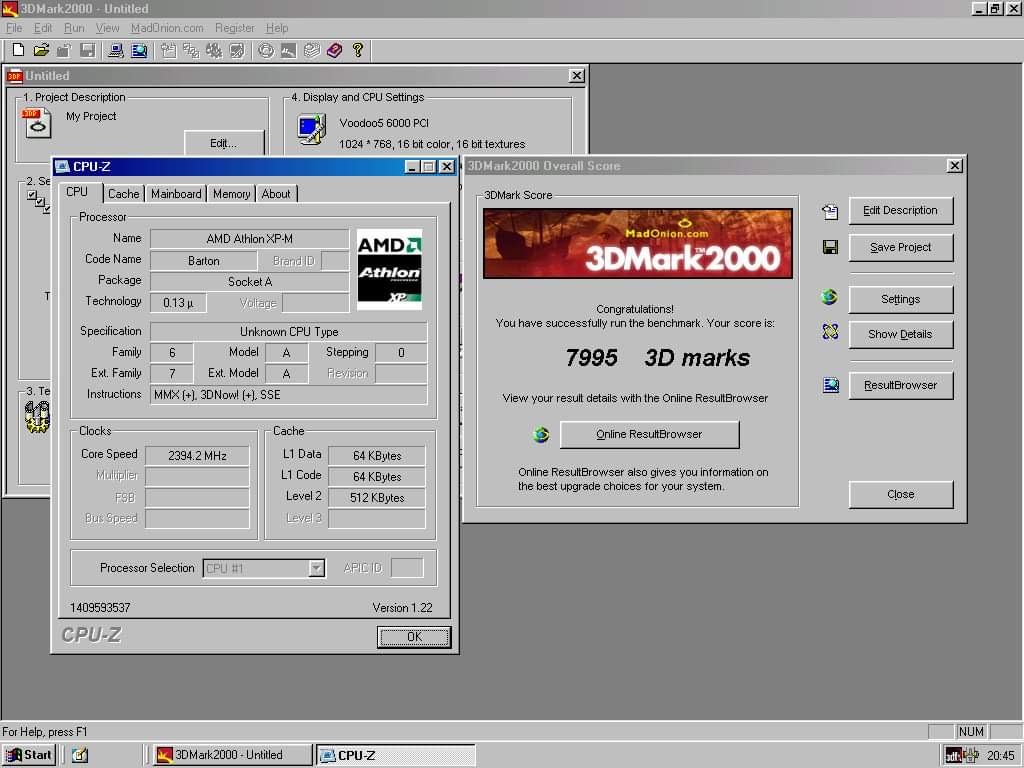Click the globe icon beside Online ResultBrowser
The image size is (1024, 768).
(541, 434)
